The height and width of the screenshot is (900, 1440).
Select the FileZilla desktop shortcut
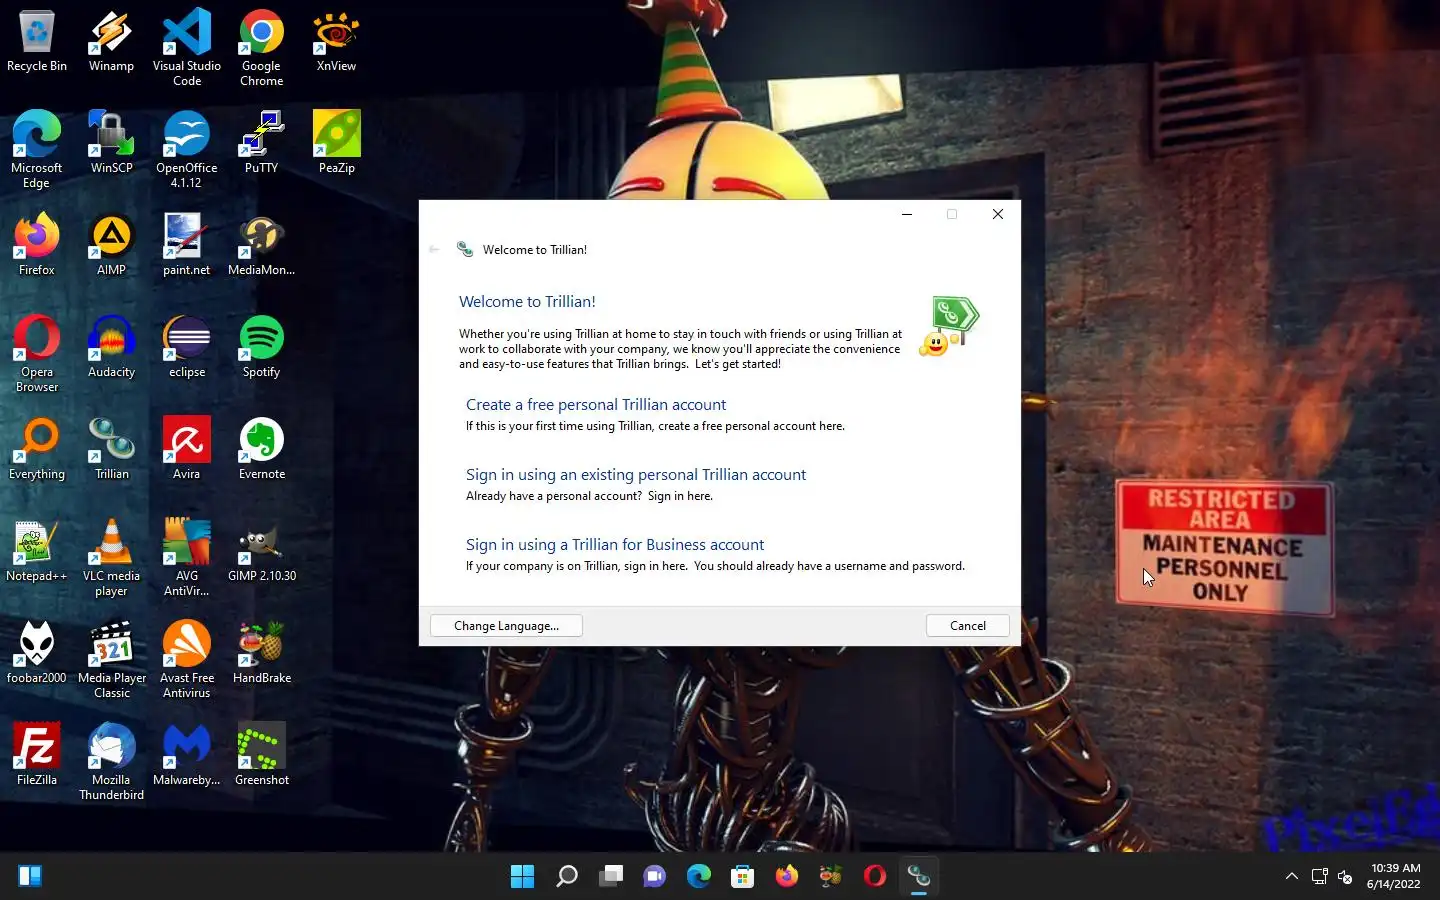[37, 755]
